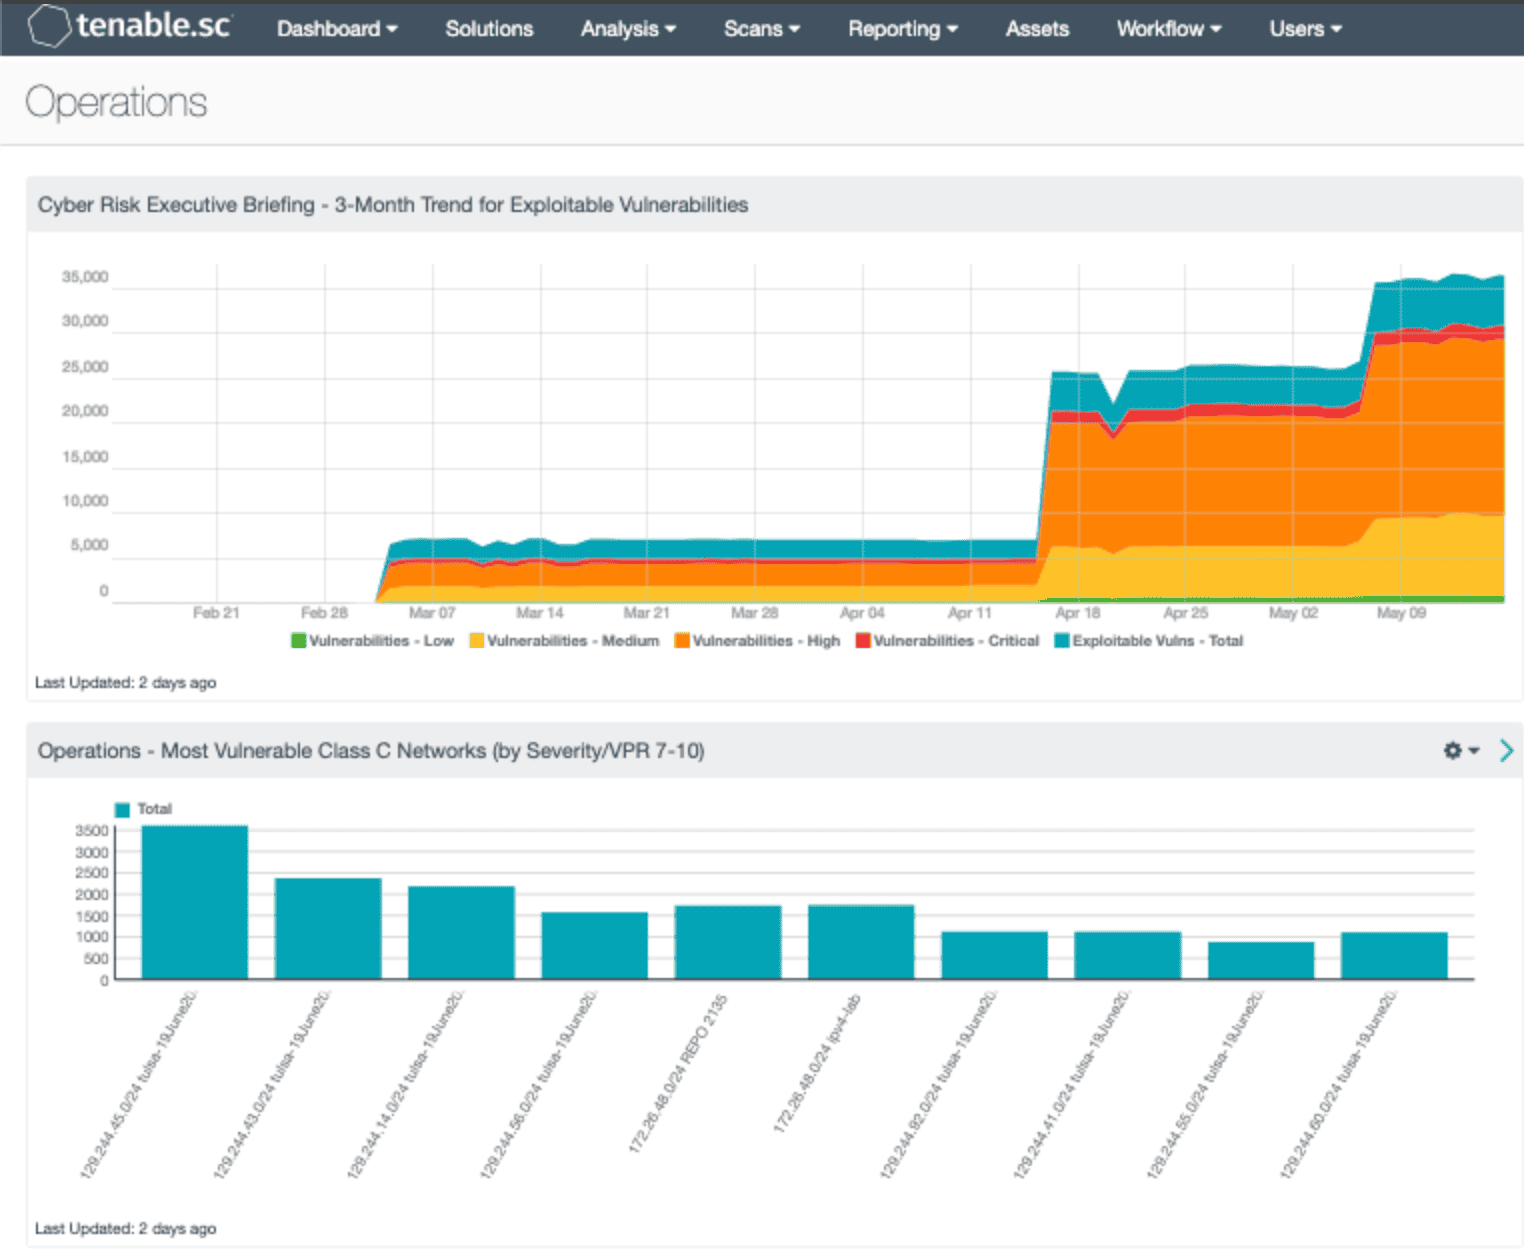Expand the Users menu

[x=1305, y=29]
